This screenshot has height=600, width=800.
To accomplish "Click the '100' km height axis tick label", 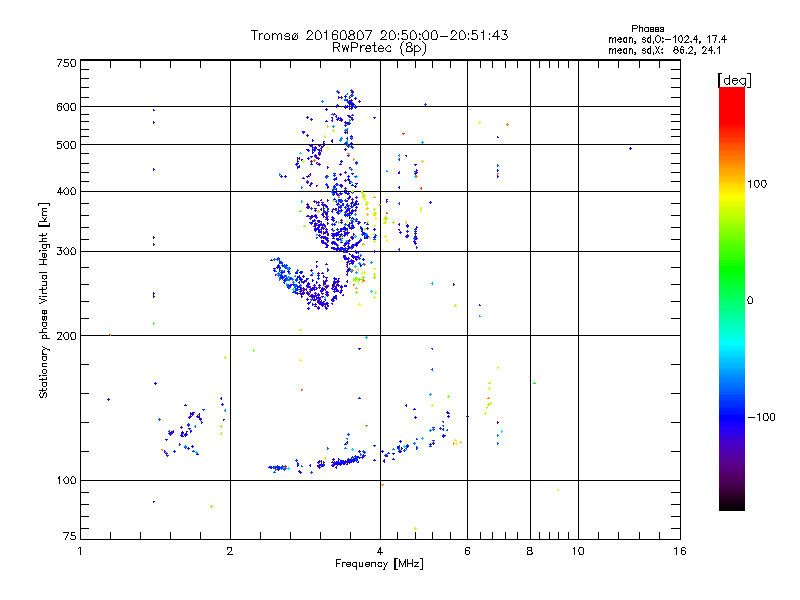I will 66,480.
